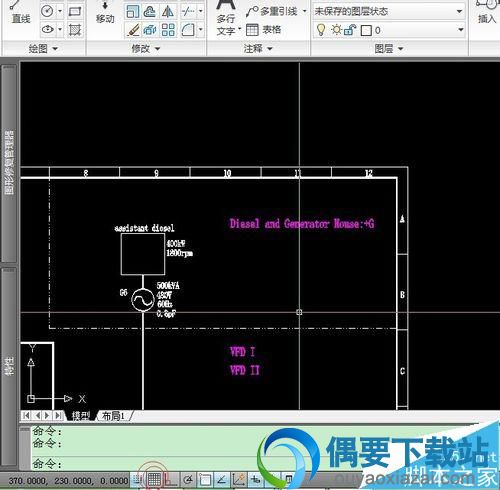This screenshot has width=500, height=490.
Task: Select the Rectangle drawing tool
Action: [75, 12]
